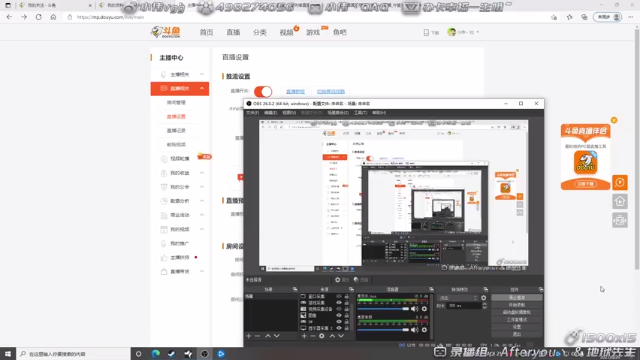The image size is (640, 360).
Task: Adjust 桌面音频 volume slider
Action: pyautogui.click(x=383, y=329)
